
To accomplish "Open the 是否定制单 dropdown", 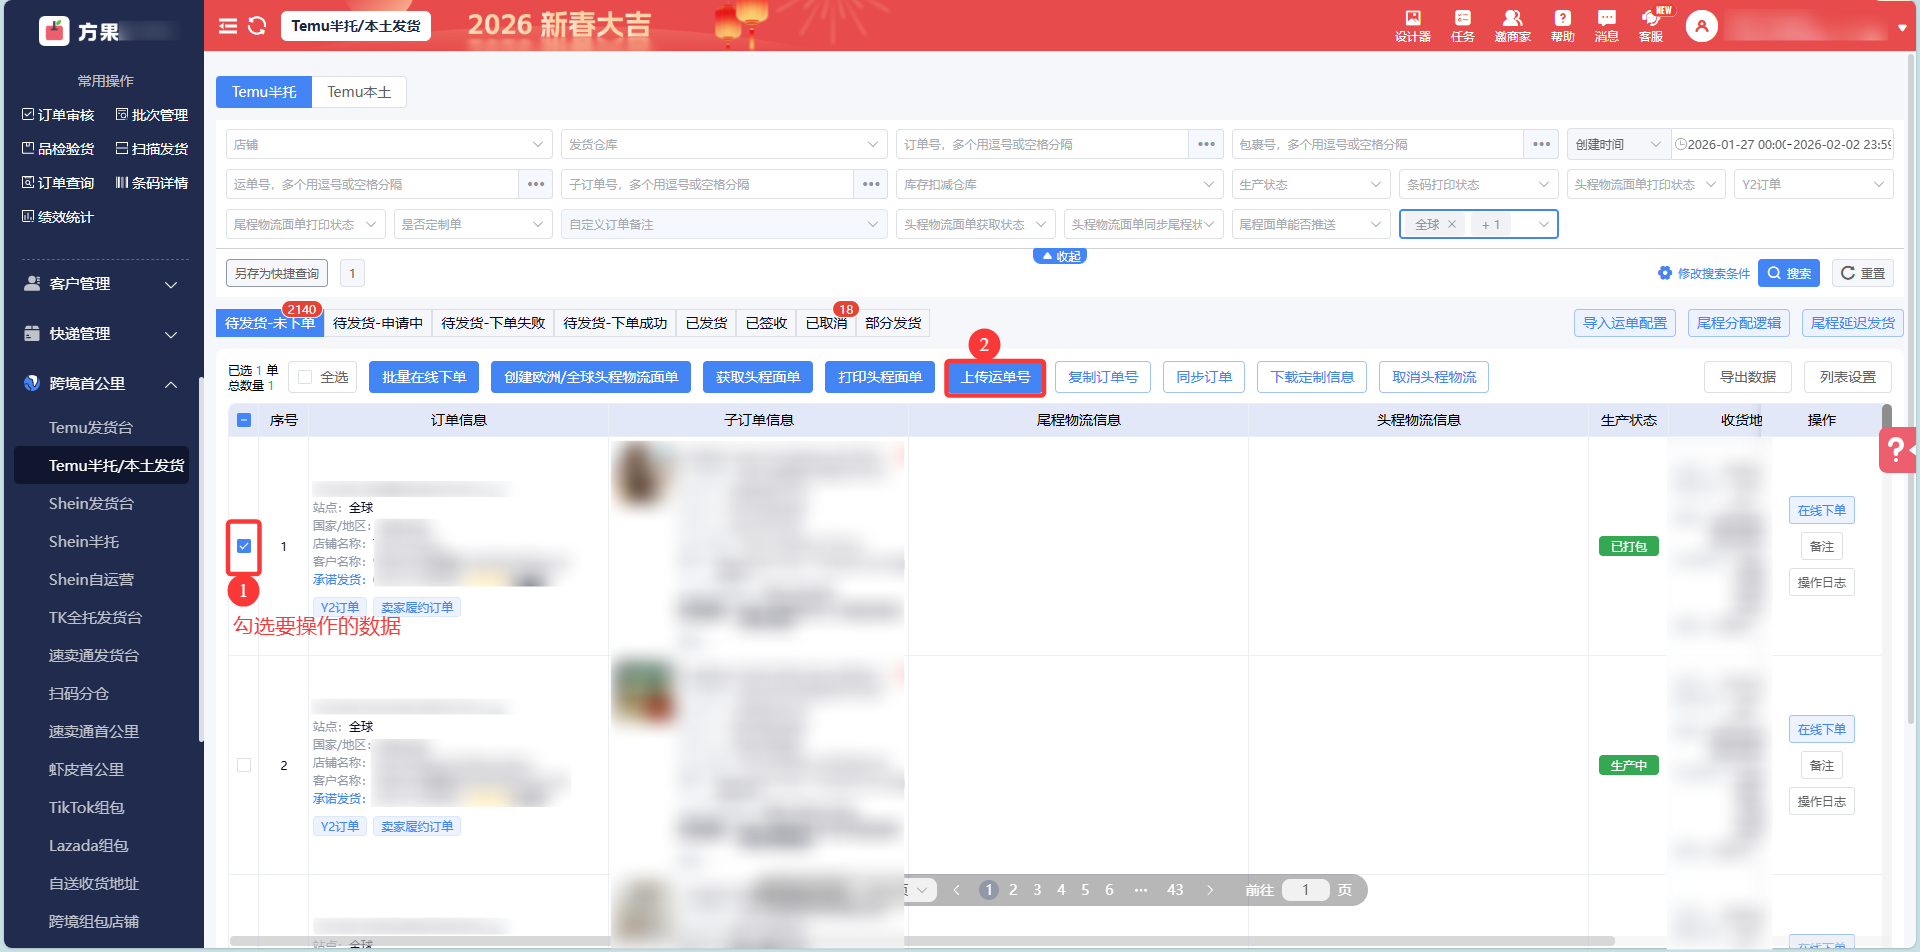I will tap(474, 224).
